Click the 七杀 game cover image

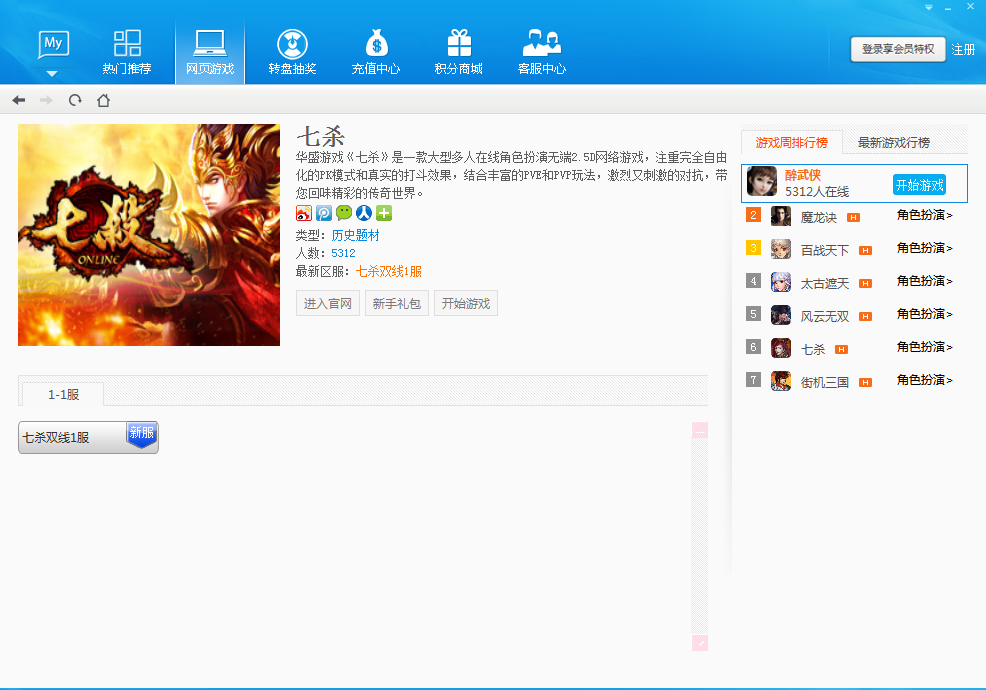149,235
